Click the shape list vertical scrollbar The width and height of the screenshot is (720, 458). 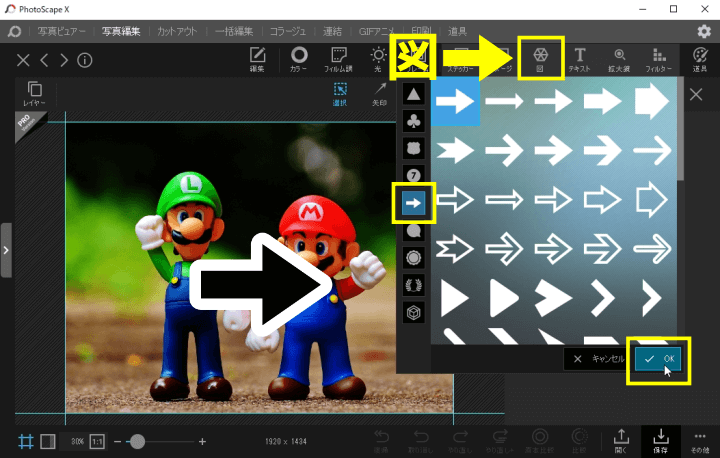click(681, 129)
